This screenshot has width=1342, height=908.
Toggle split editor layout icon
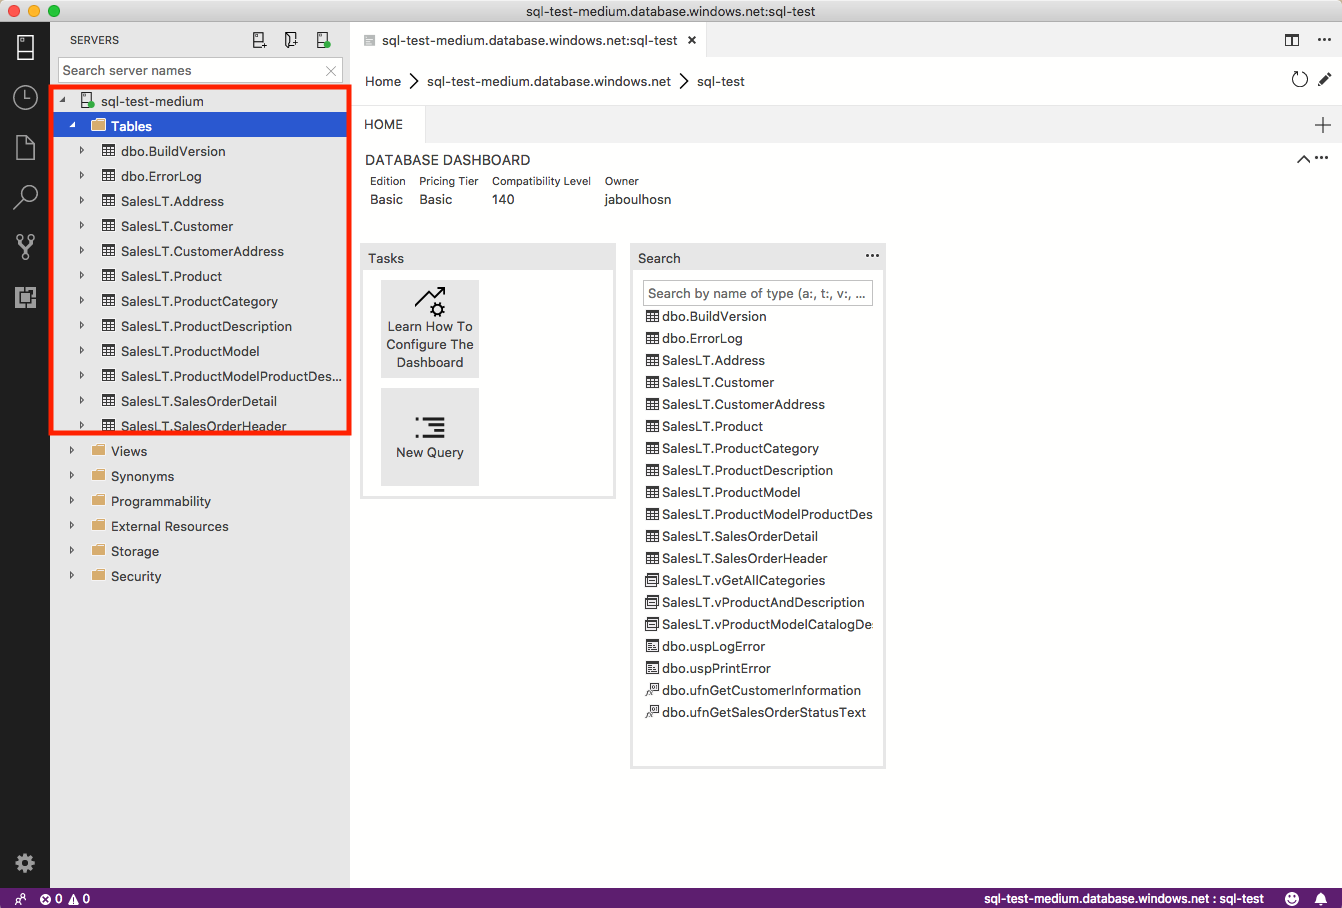pyautogui.click(x=1292, y=40)
